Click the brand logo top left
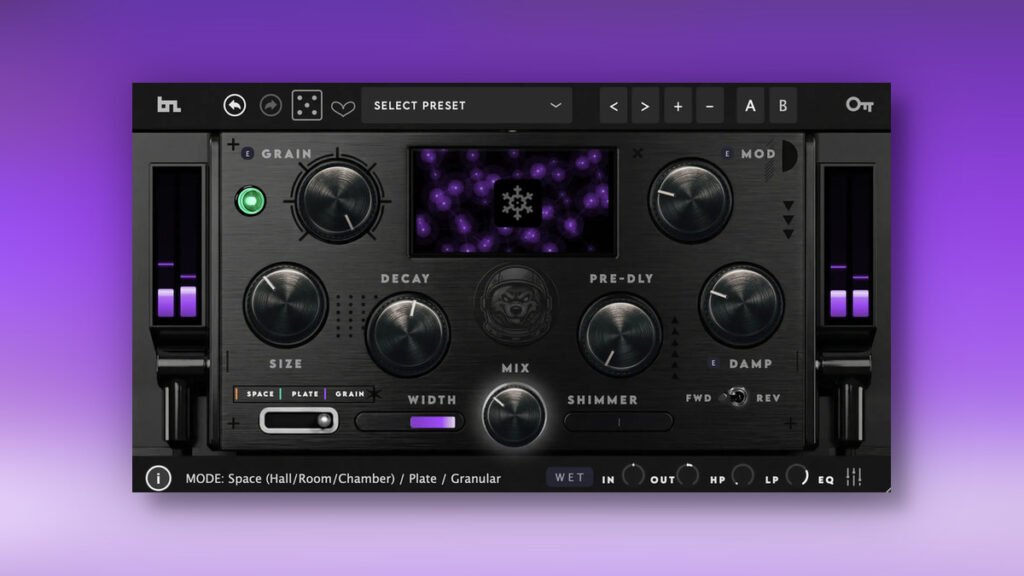The height and width of the screenshot is (576, 1024). coord(168,104)
